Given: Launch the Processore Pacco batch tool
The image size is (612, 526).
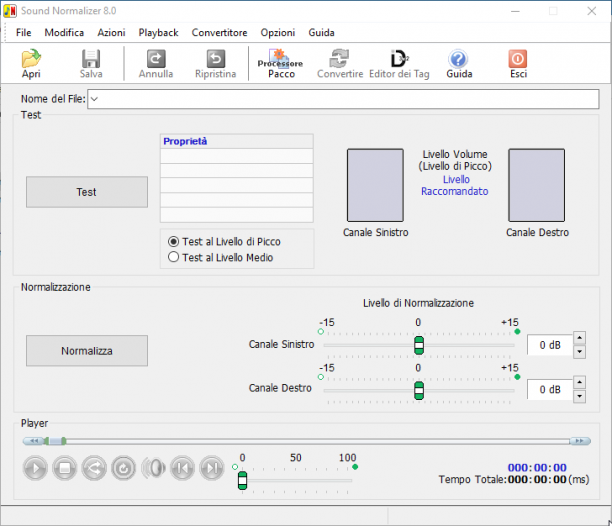Looking at the screenshot, I should tap(280, 64).
